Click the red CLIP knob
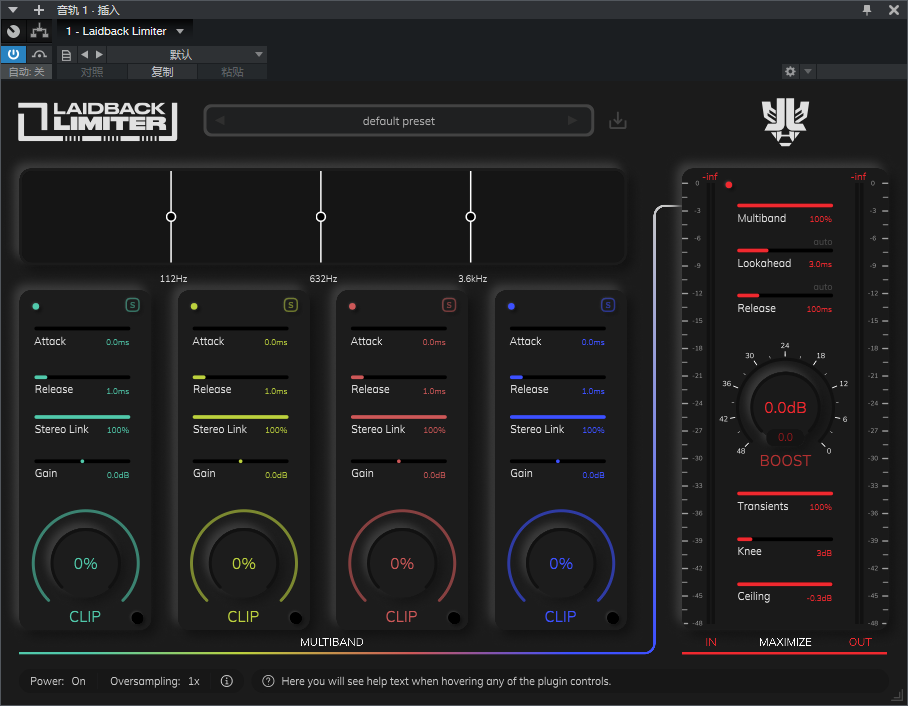908x706 pixels. coord(402,563)
